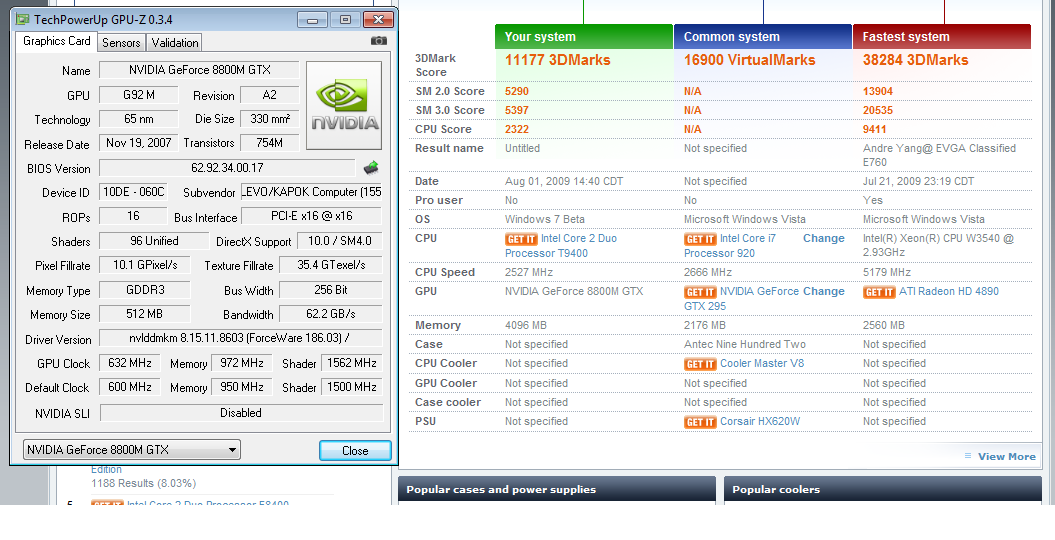1055x540 pixels.
Task: Open Cooler Master V8 link
Action: pyautogui.click(x=762, y=363)
